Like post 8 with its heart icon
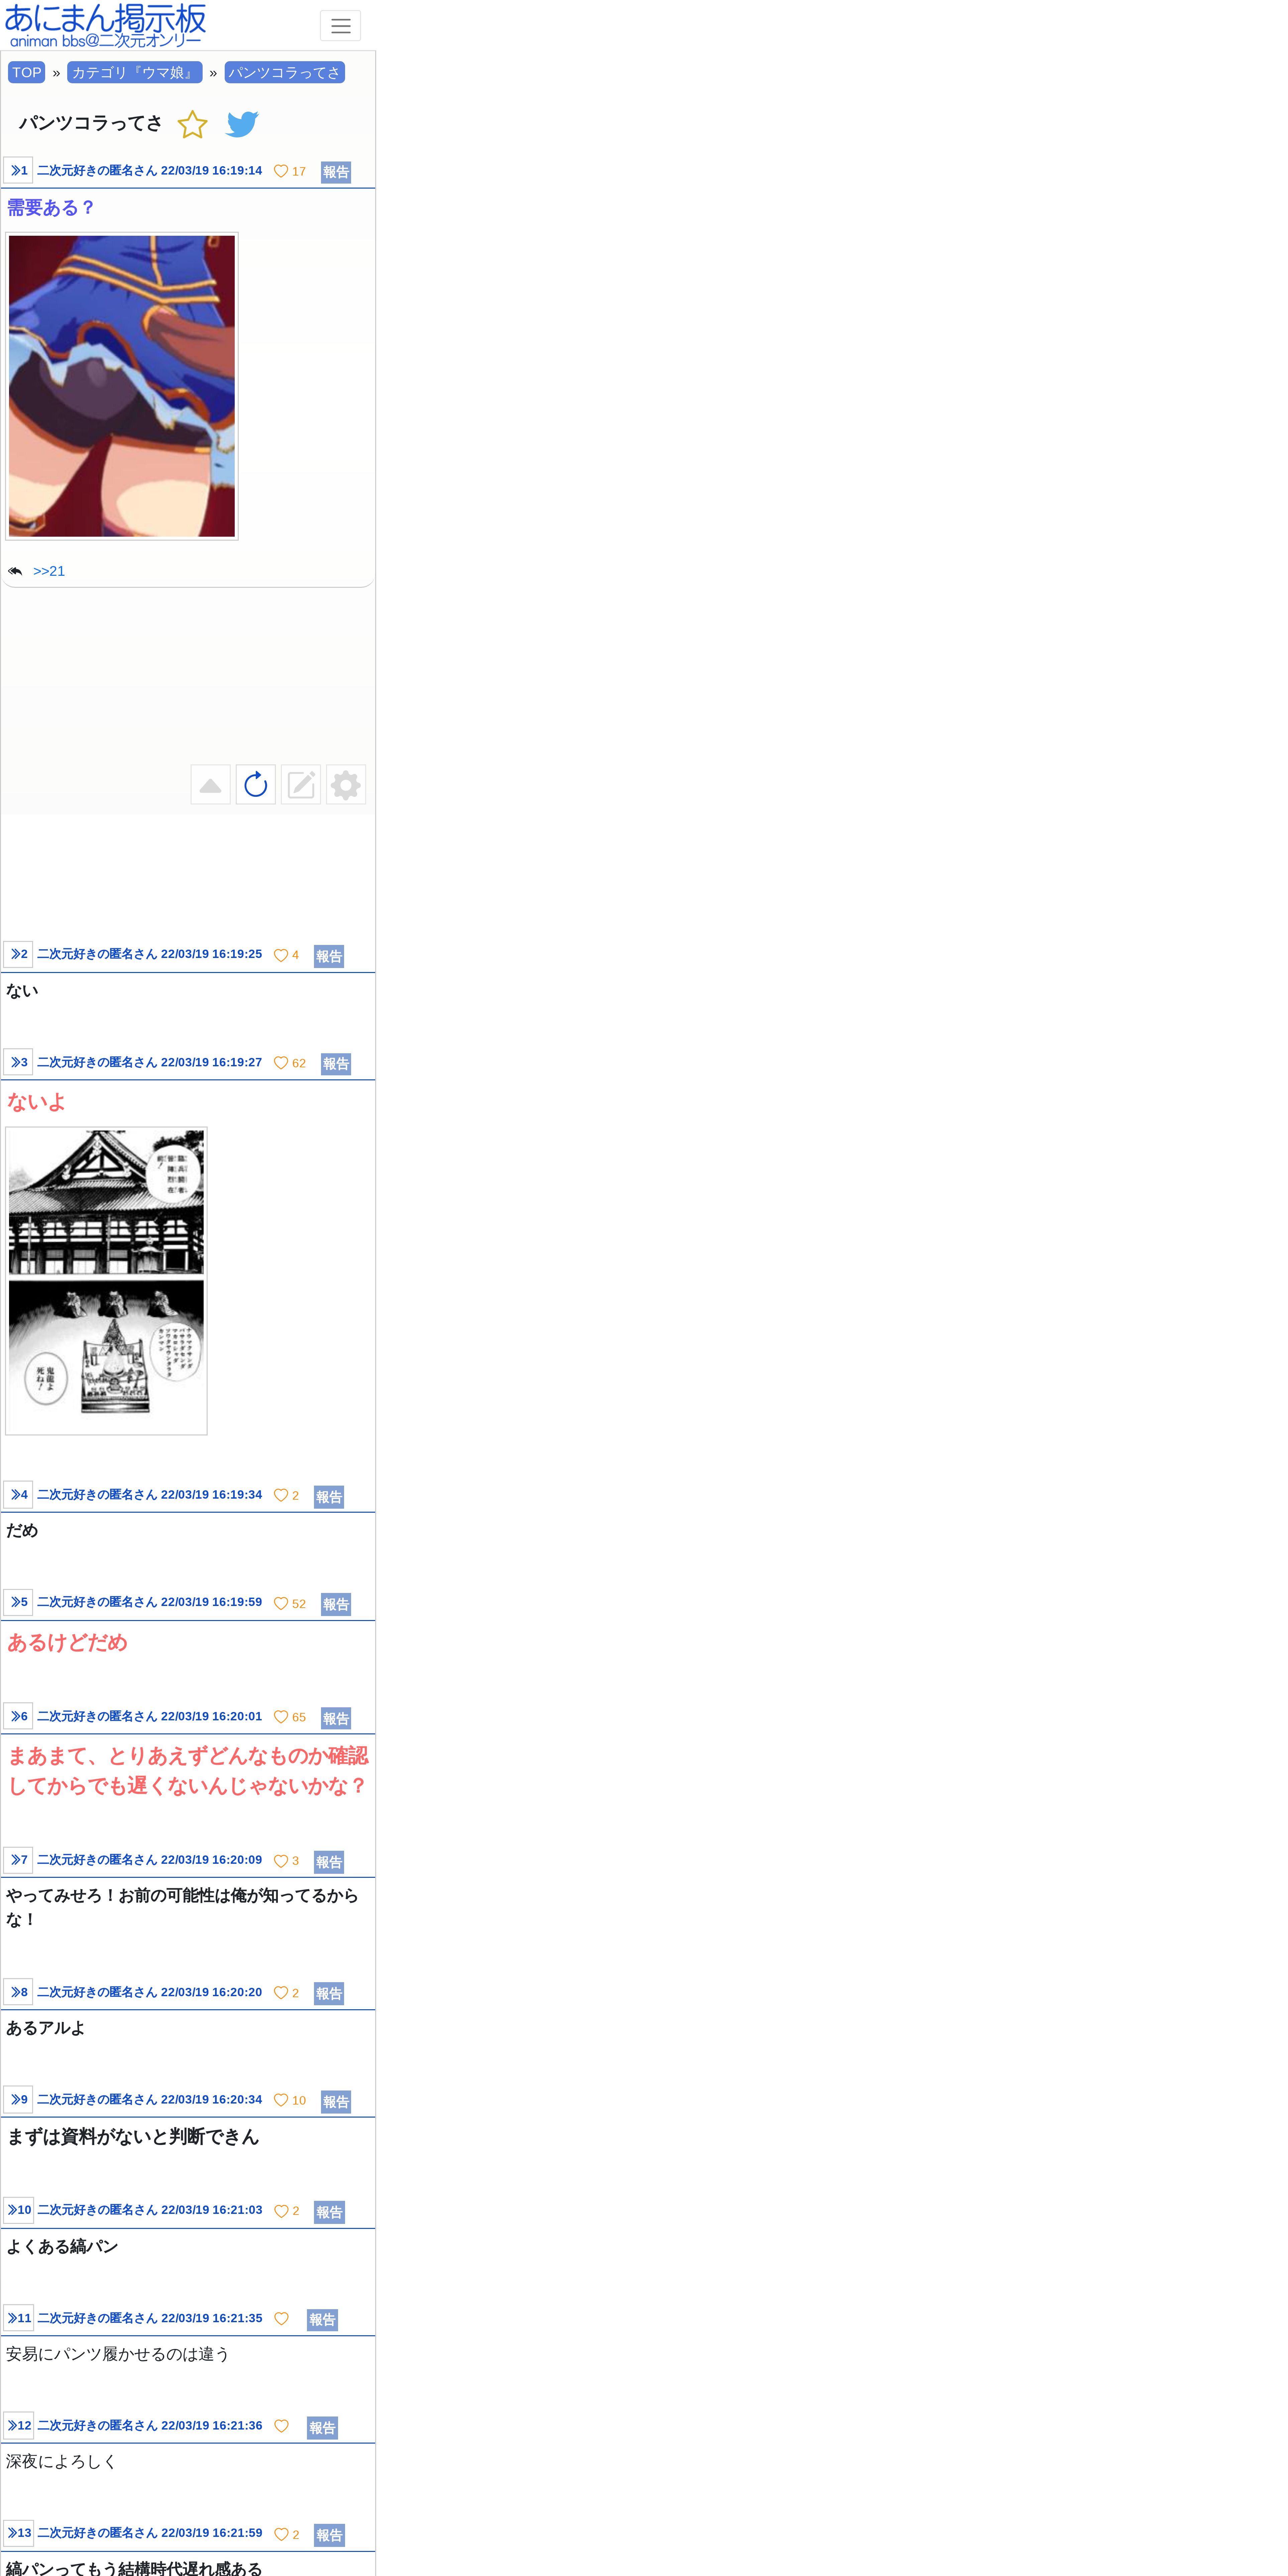Screen dimensions: 1288x2576 click(281, 1993)
